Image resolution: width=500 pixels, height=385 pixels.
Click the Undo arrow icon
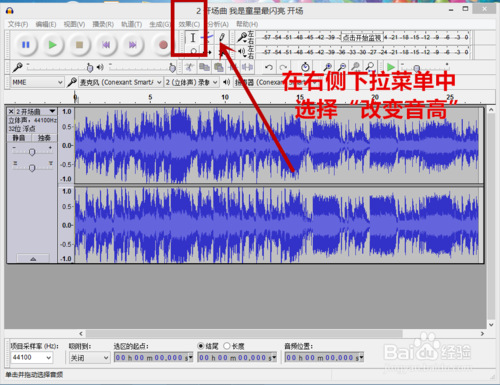click(269, 67)
